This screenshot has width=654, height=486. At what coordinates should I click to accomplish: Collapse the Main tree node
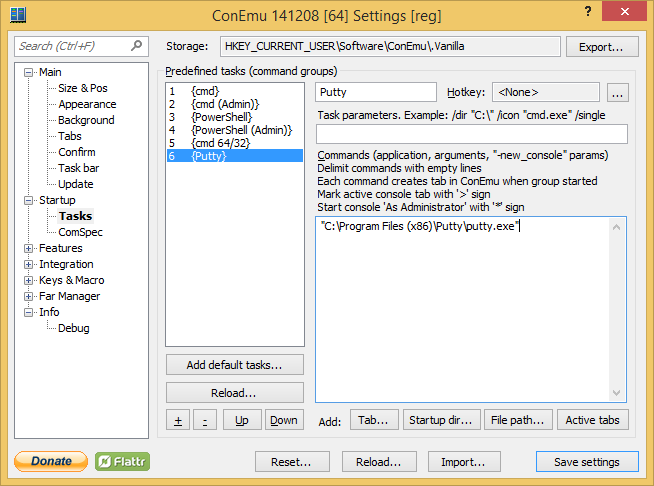[x=29, y=72]
